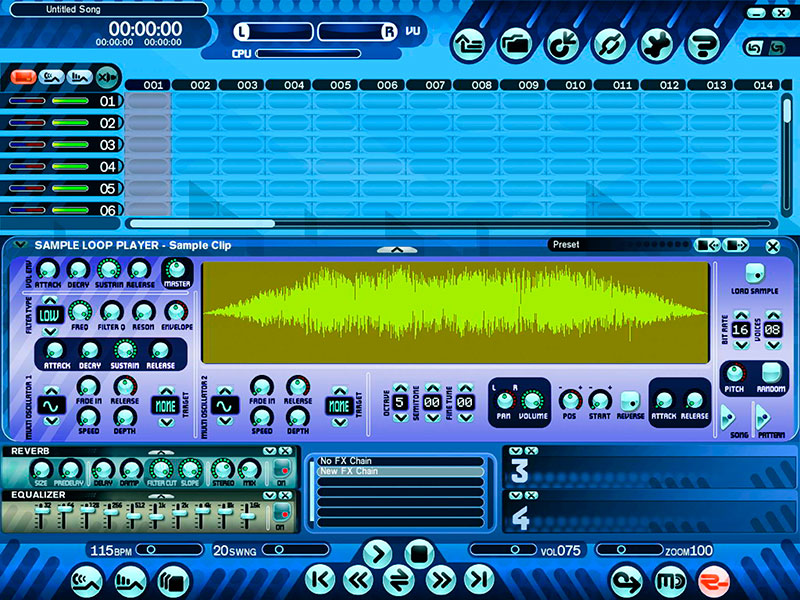Trigger the Random button in the sample player
Image resolution: width=800 pixels, height=600 pixels.
[x=770, y=374]
